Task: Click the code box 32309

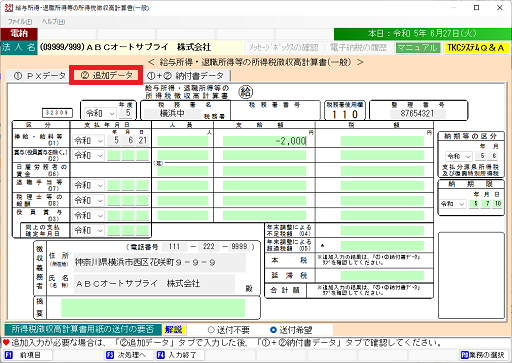Action: pyautogui.click(x=57, y=113)
